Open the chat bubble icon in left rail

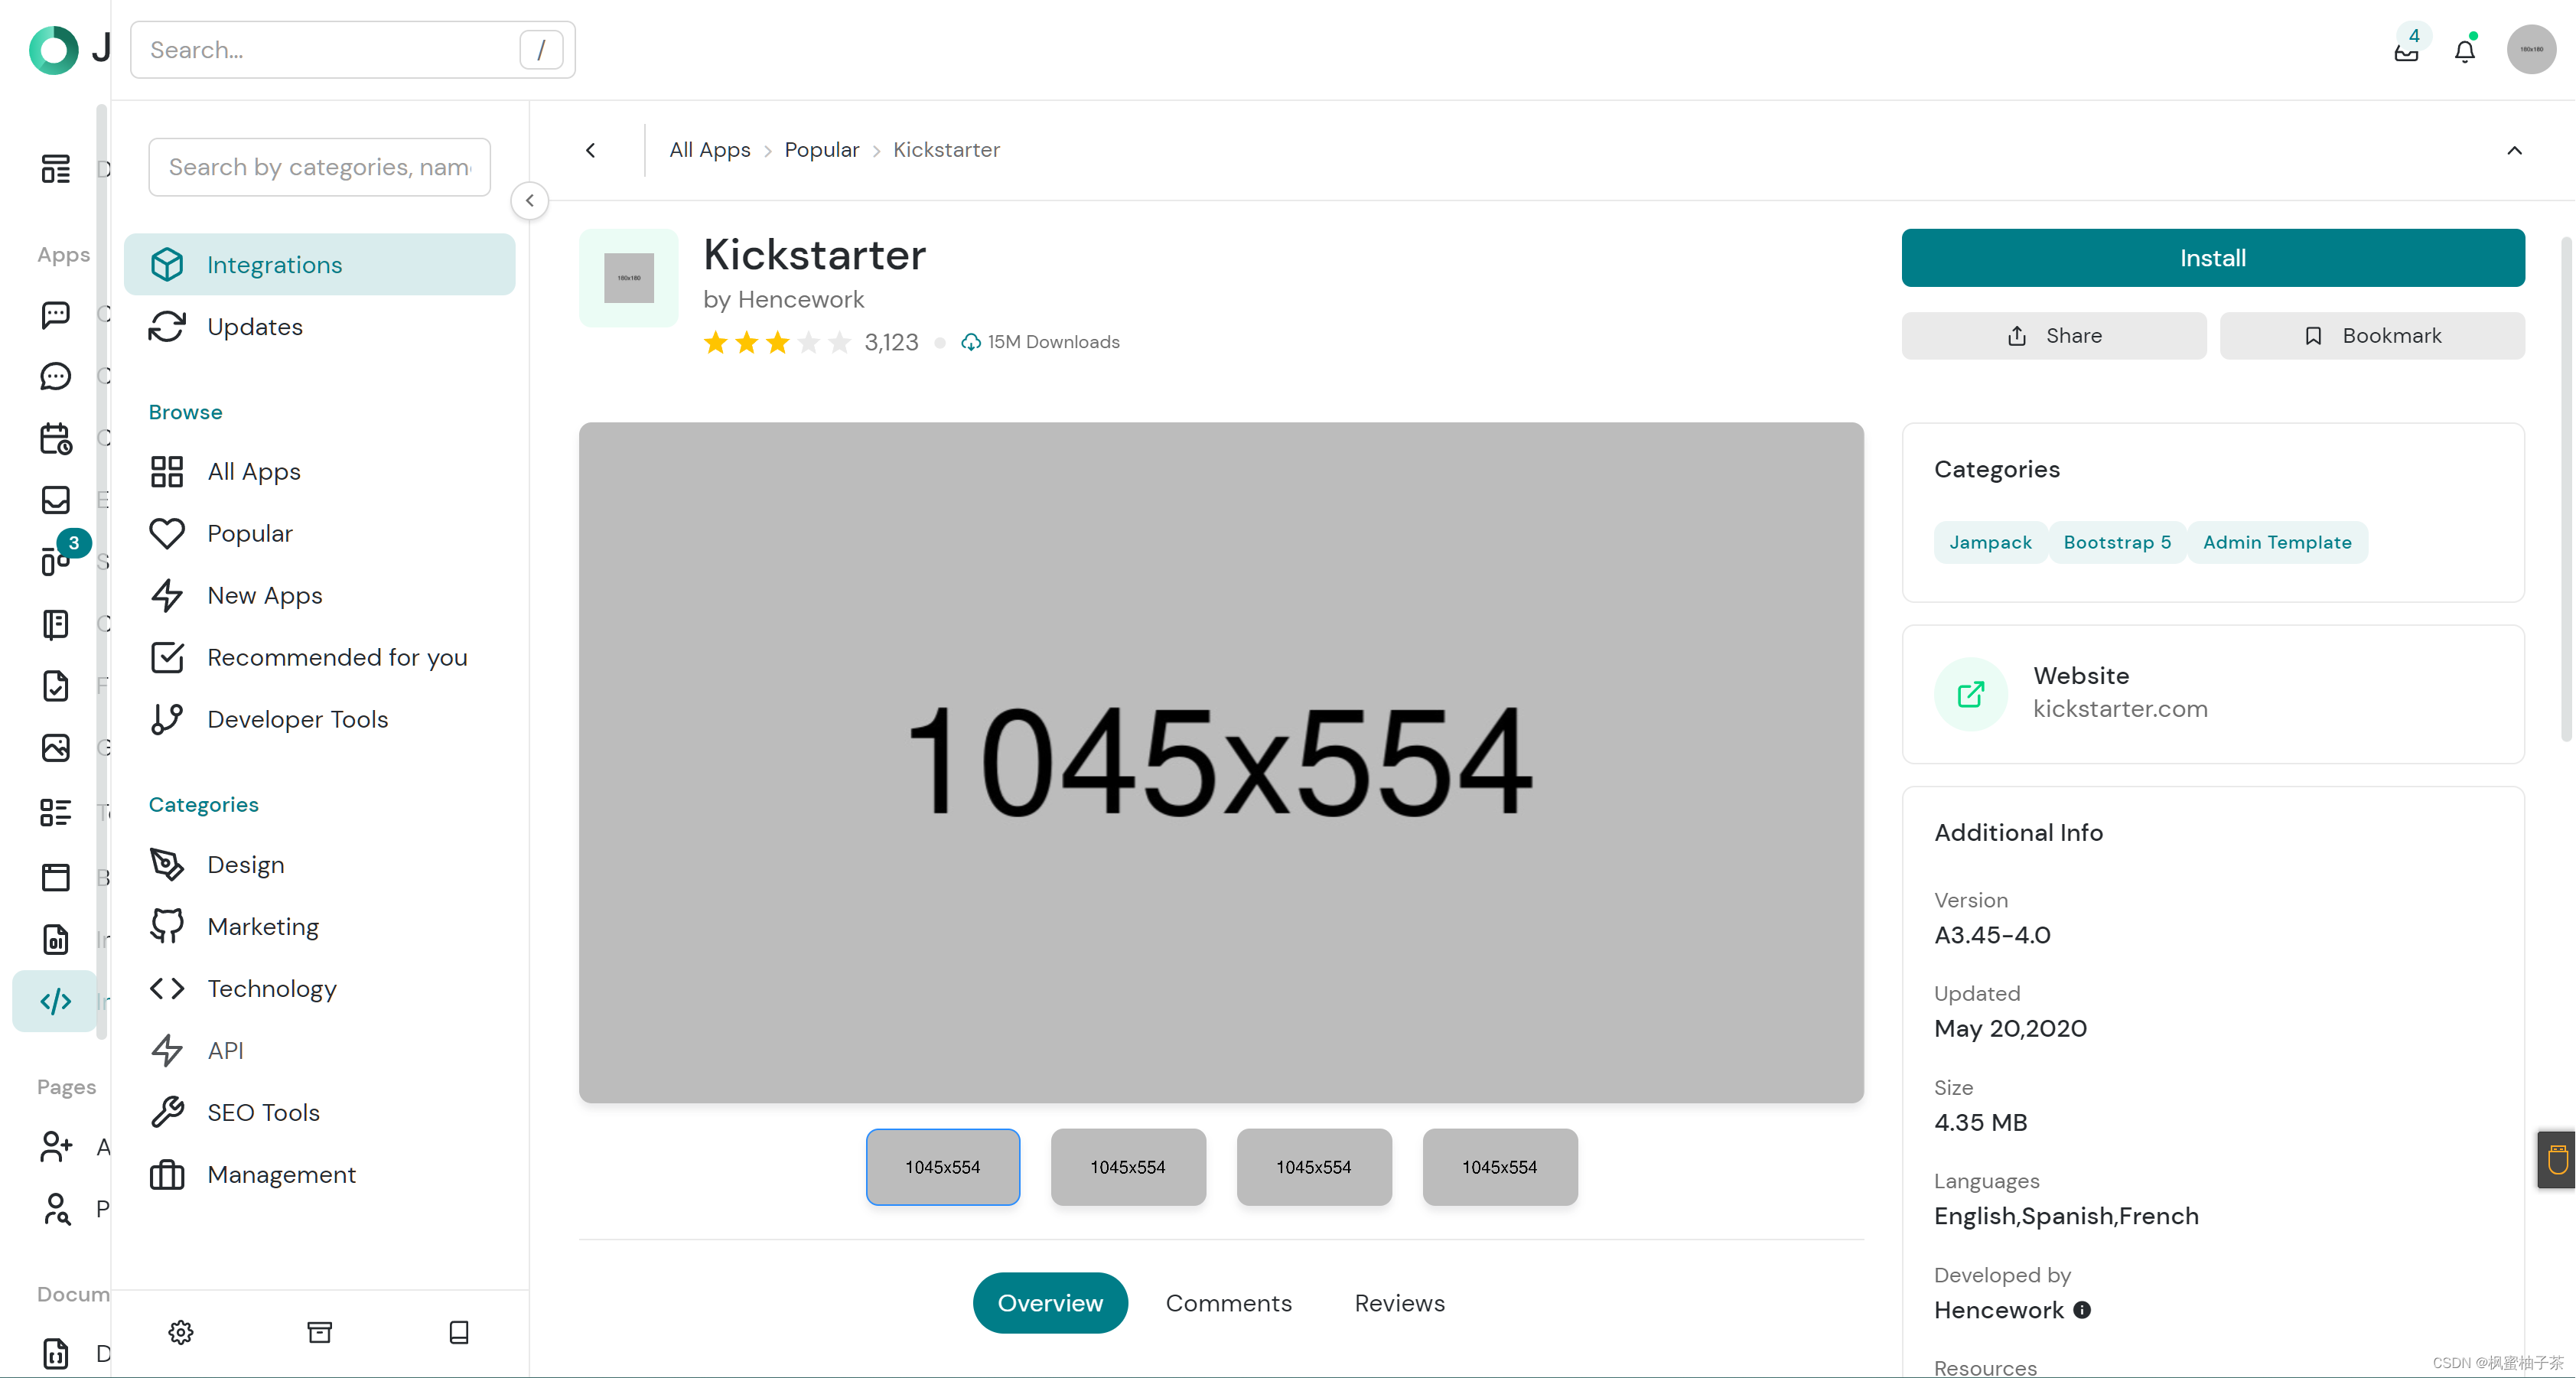(x=56, y=315)
